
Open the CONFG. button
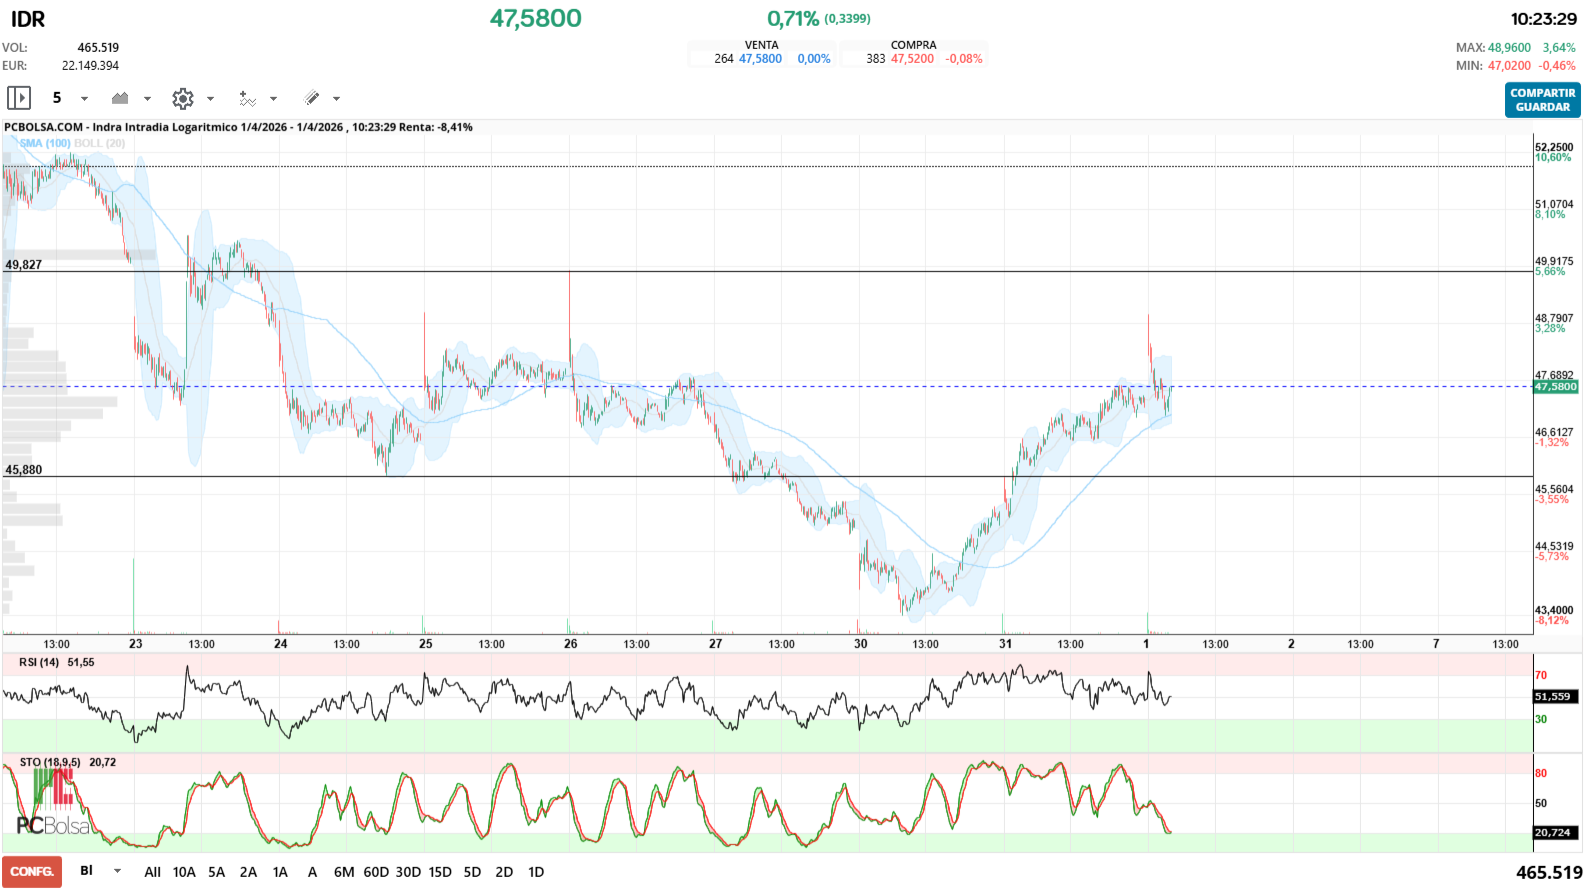32,872
